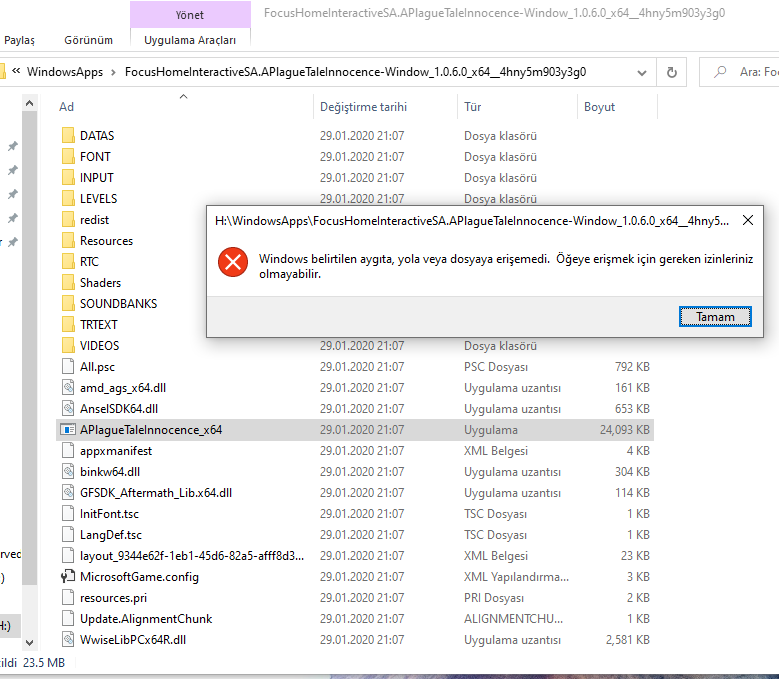Select the redist folder icon
The image size is (779, 679).
tap(68, 219)
